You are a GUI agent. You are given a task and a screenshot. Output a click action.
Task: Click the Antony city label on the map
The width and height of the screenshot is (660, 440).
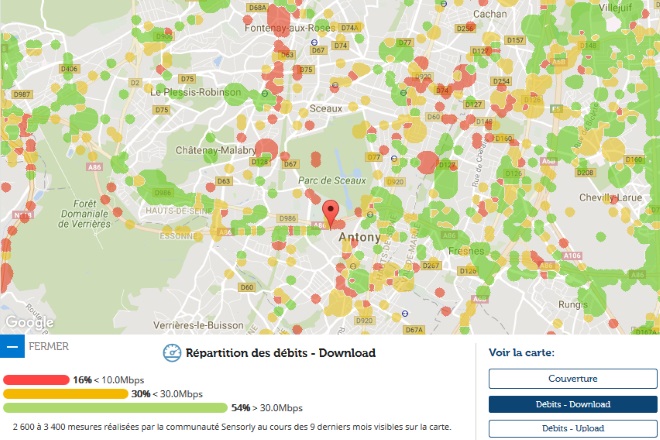360,238
